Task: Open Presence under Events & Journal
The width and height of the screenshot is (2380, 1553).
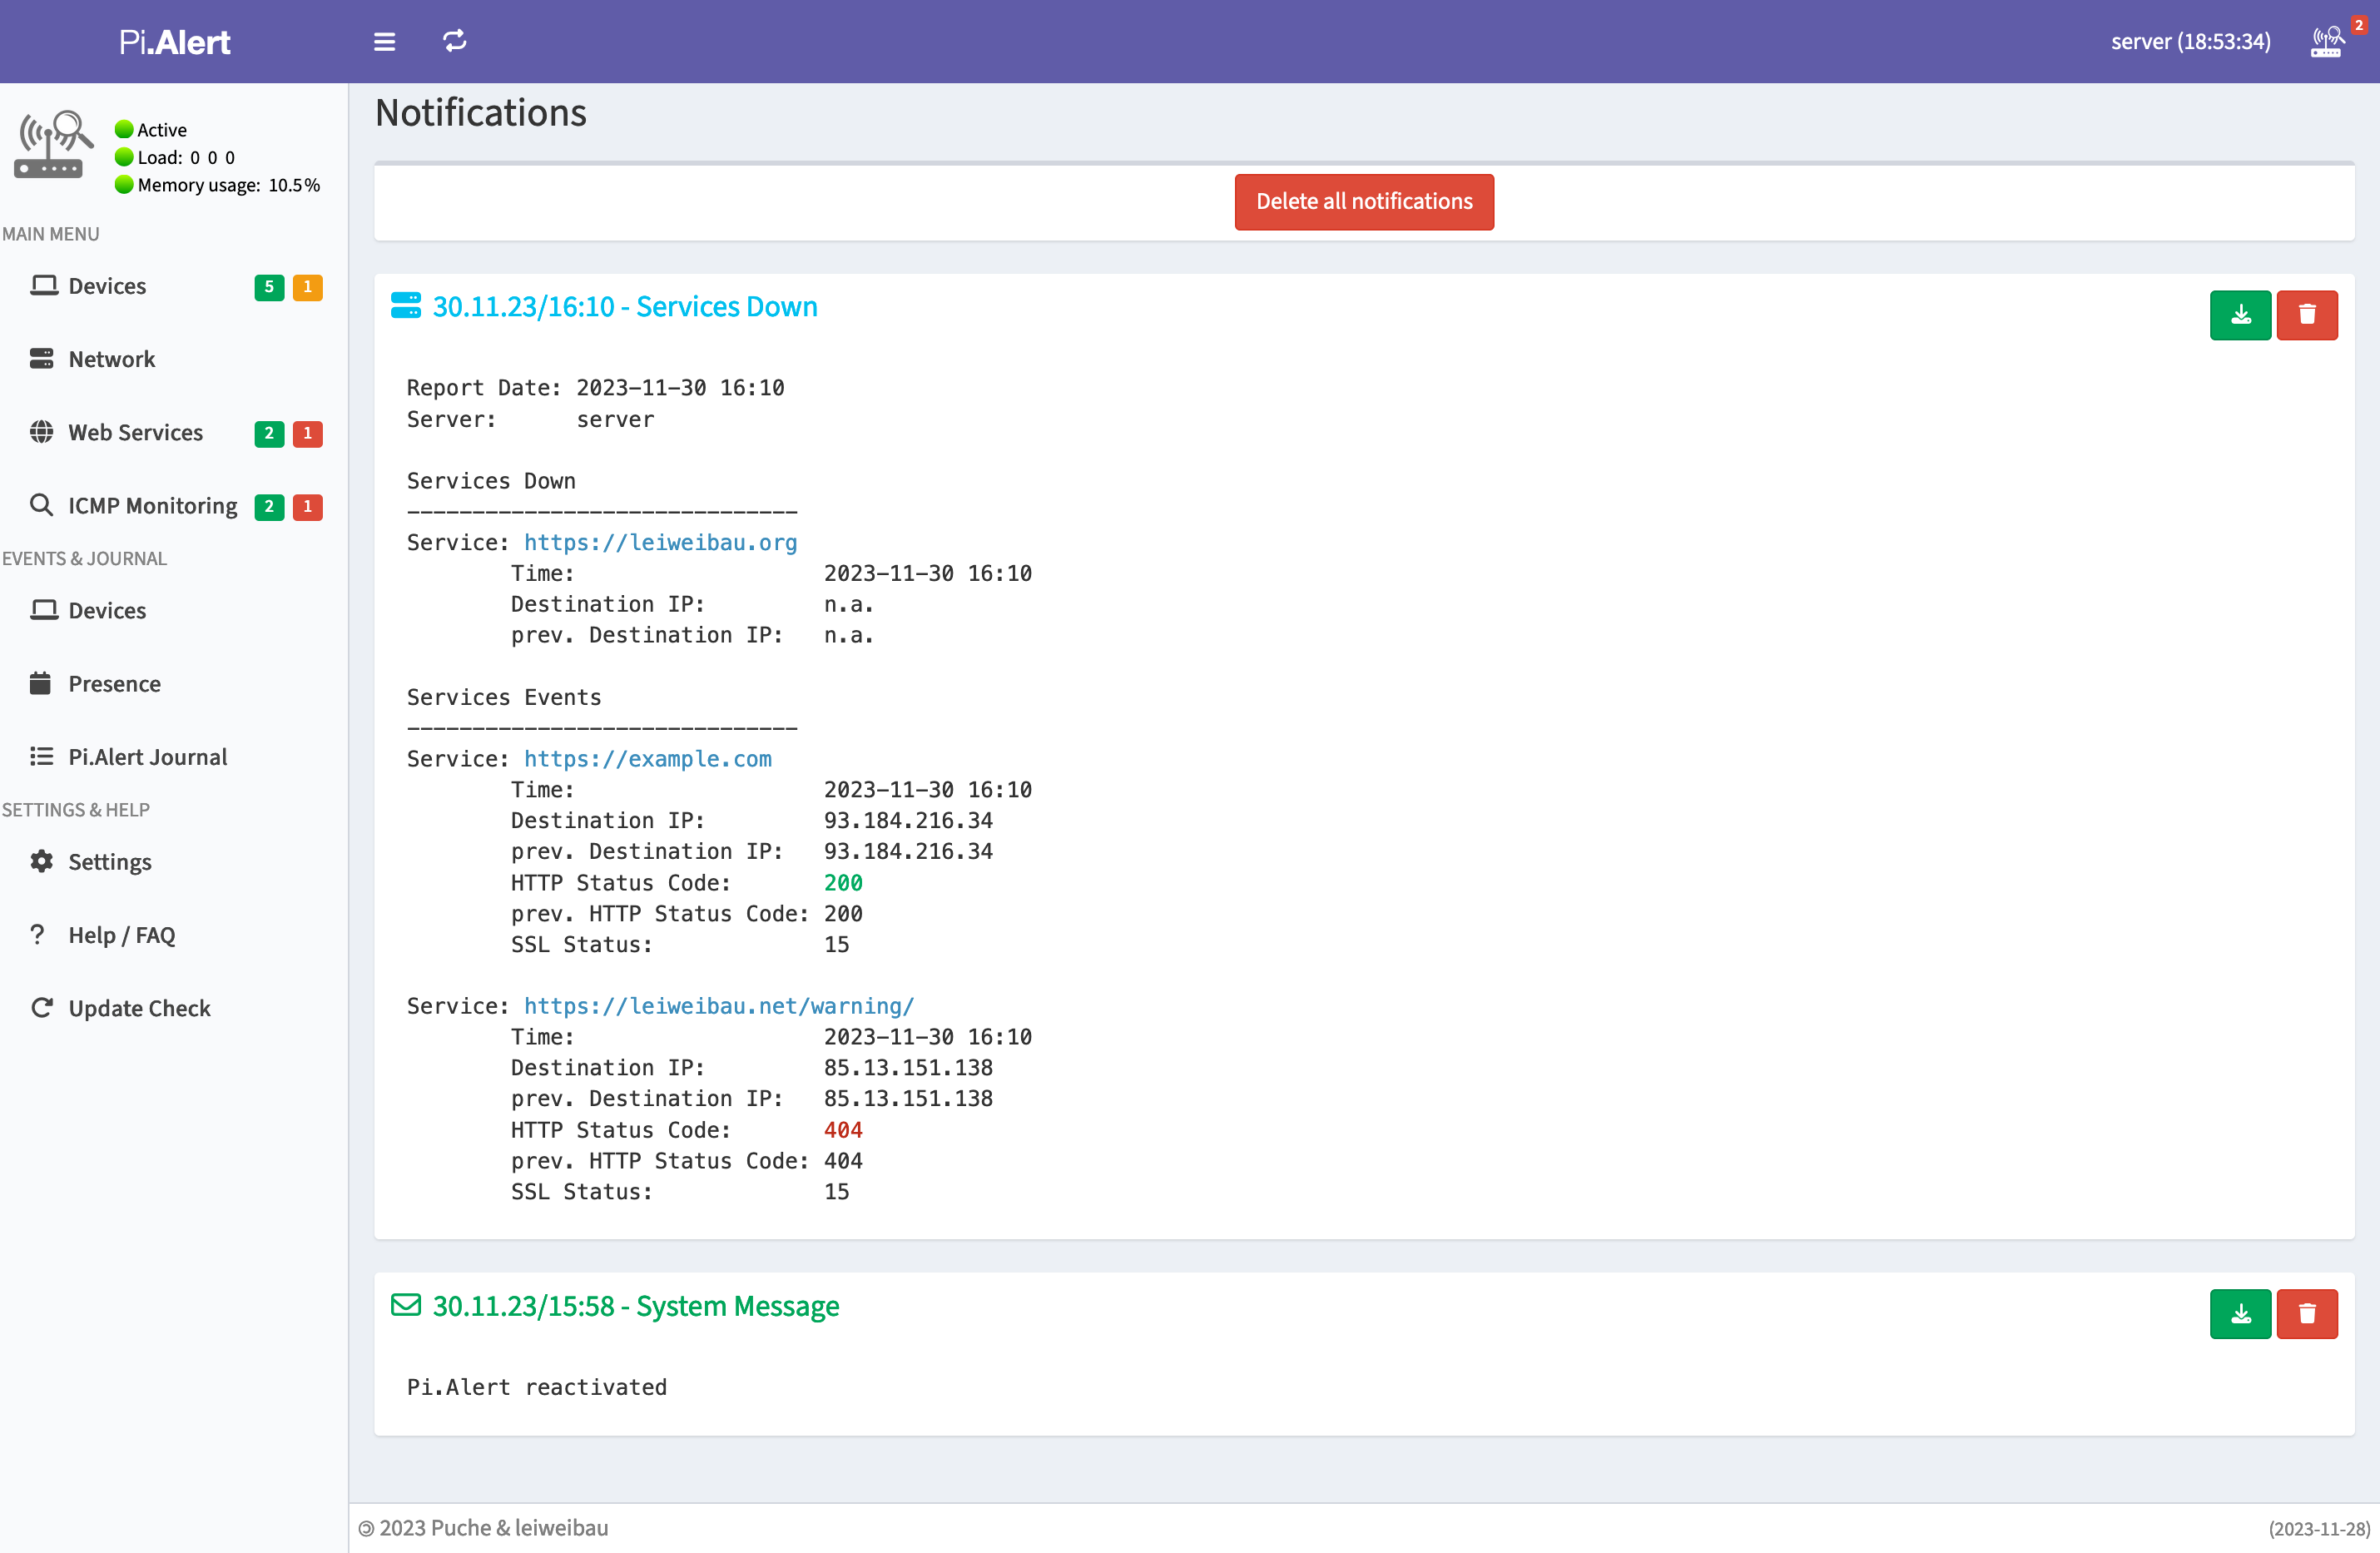Action: pos(114,684)
